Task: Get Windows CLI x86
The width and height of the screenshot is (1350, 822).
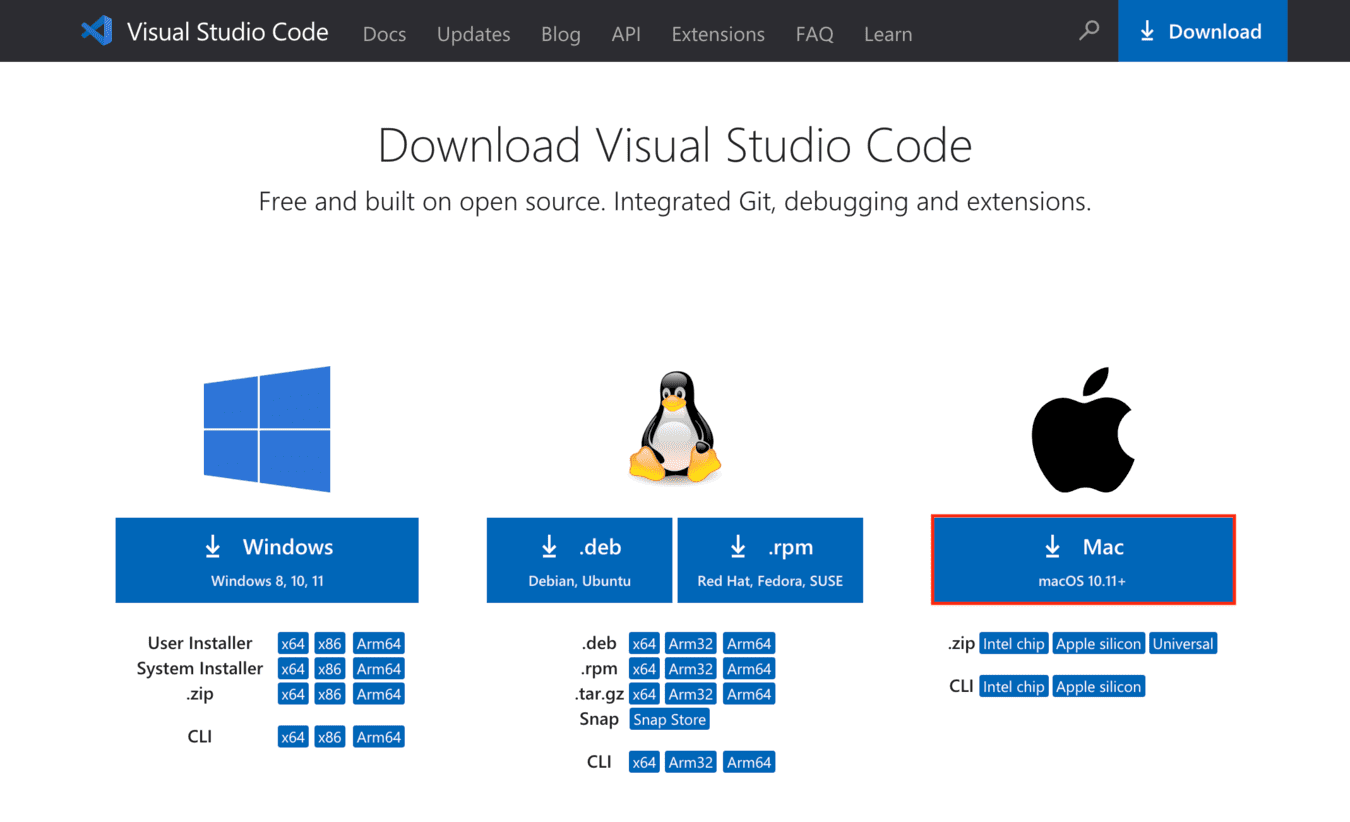Action: click(x=330, y=737)
